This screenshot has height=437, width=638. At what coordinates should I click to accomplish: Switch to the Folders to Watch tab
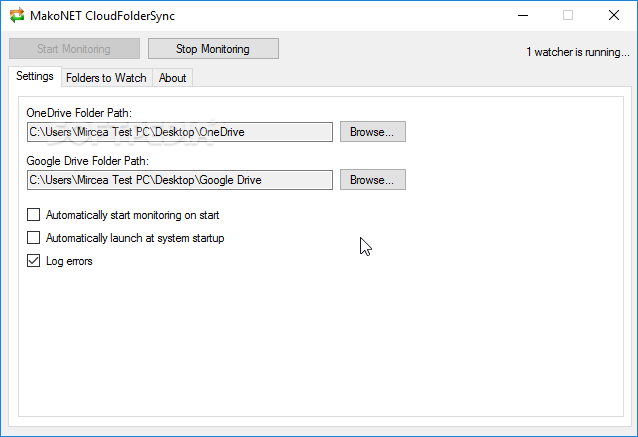106,78
